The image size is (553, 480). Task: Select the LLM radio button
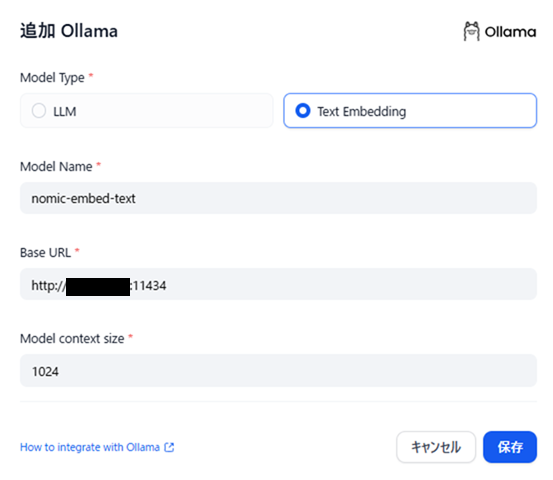pyautogui.click(x=39, y=111)
